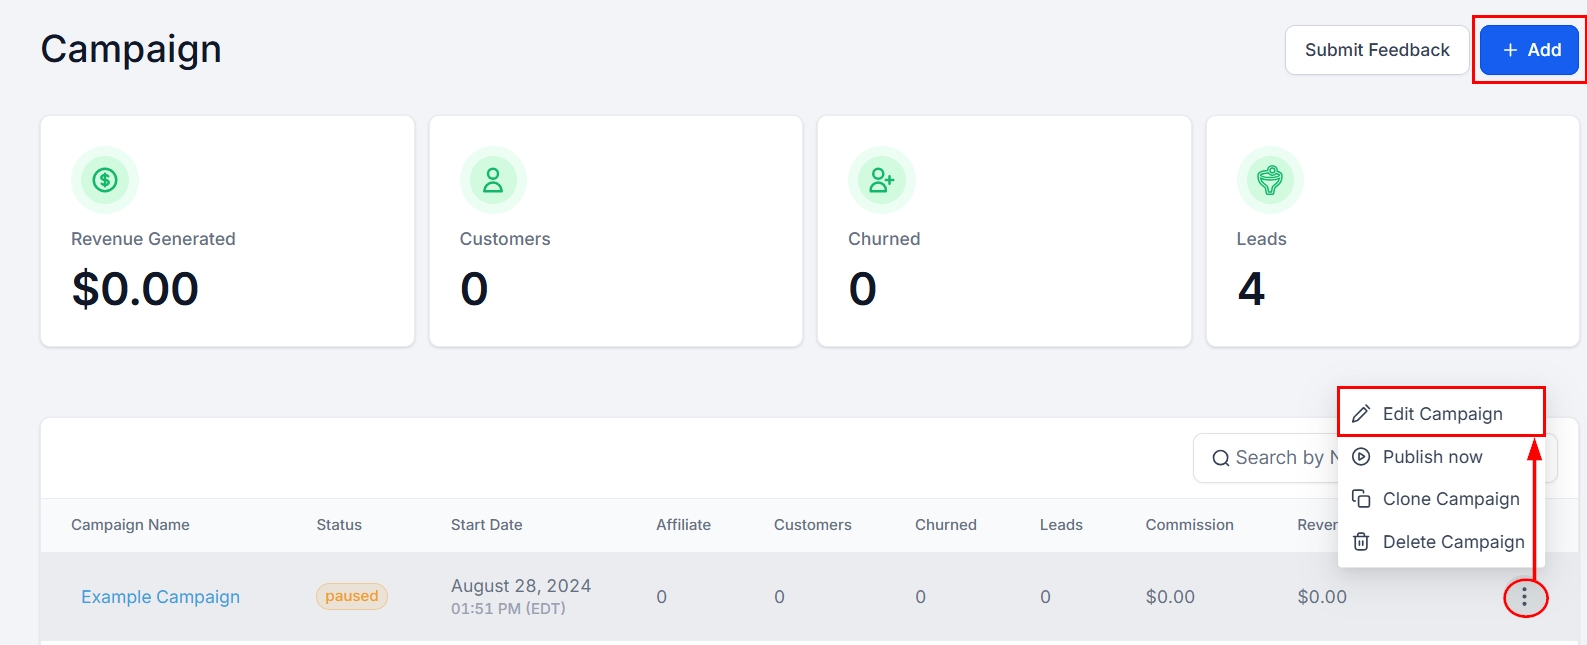The image size is (1587, 645).
Task: Click the paused status badge
Action: click(x=351, y=596)
